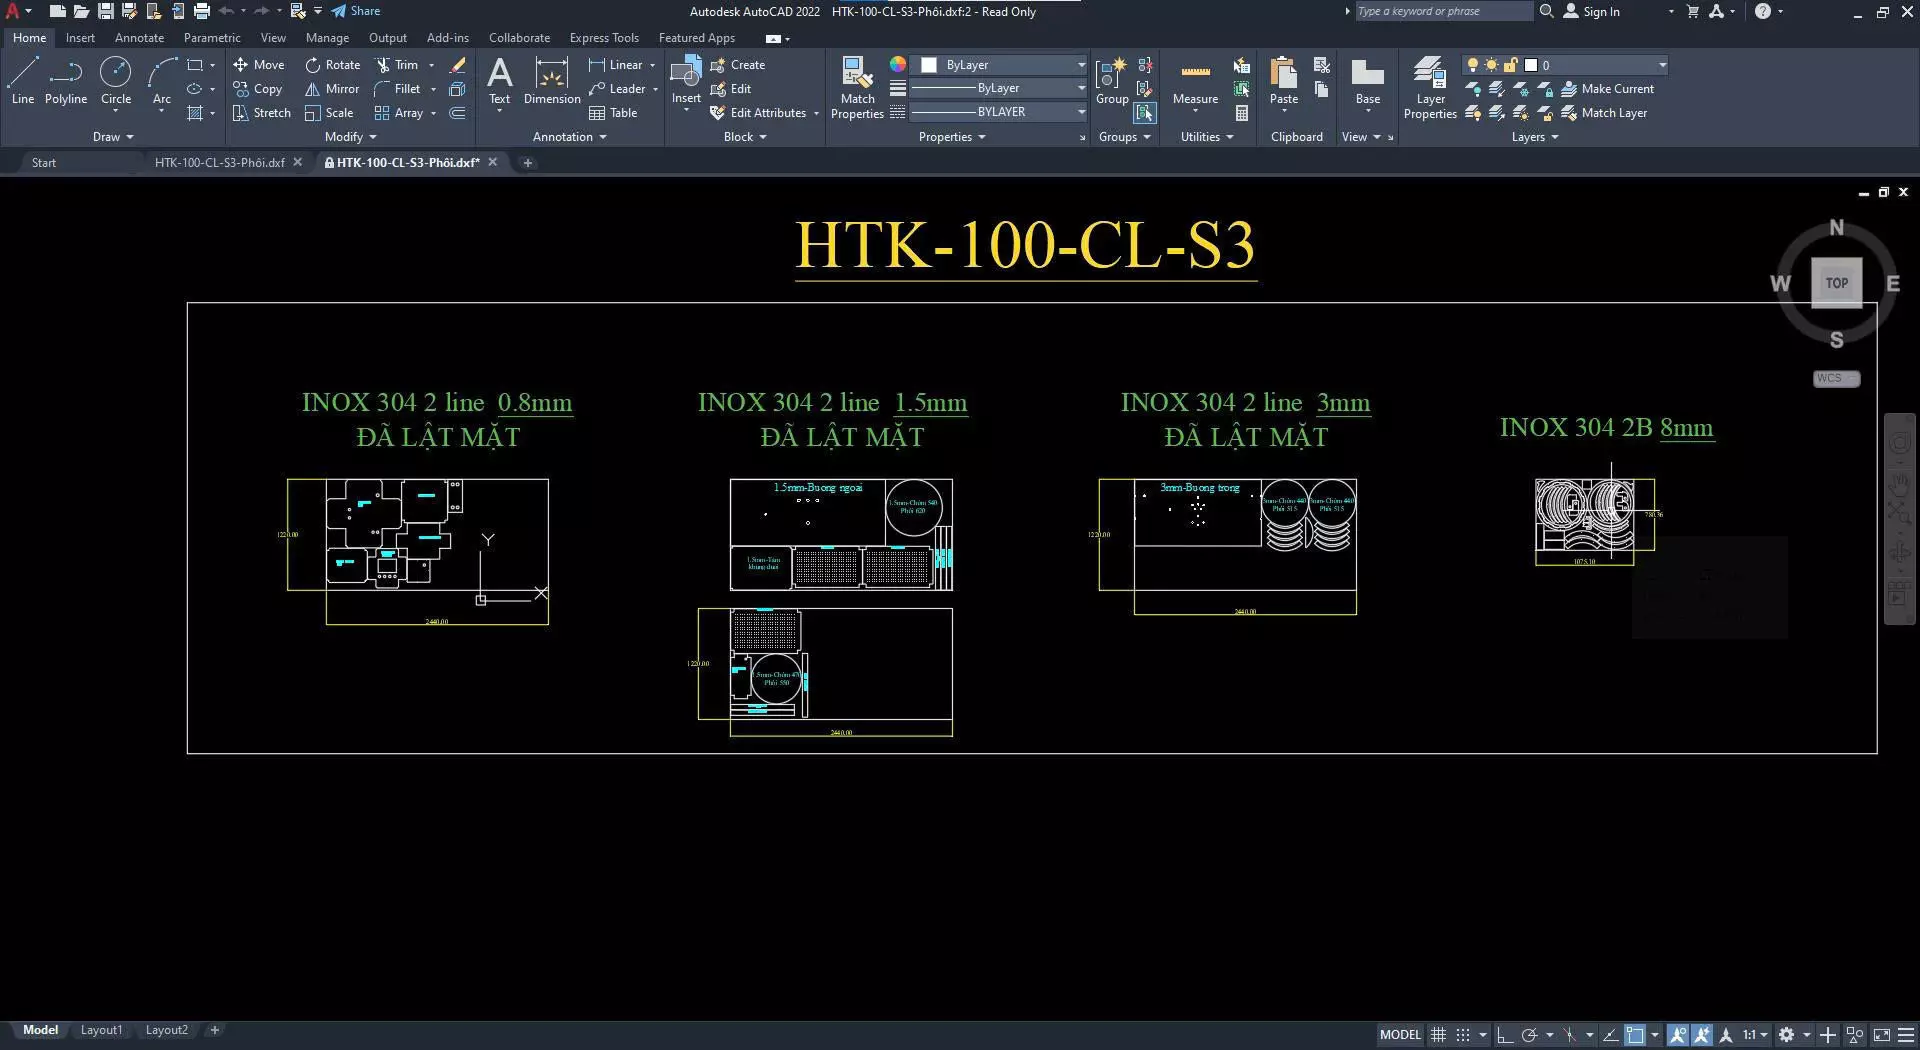Open the Parametric ribbon tab
Image resolution: width=1920 pixels, height=1050 pixels.
(x=212, y=38)
